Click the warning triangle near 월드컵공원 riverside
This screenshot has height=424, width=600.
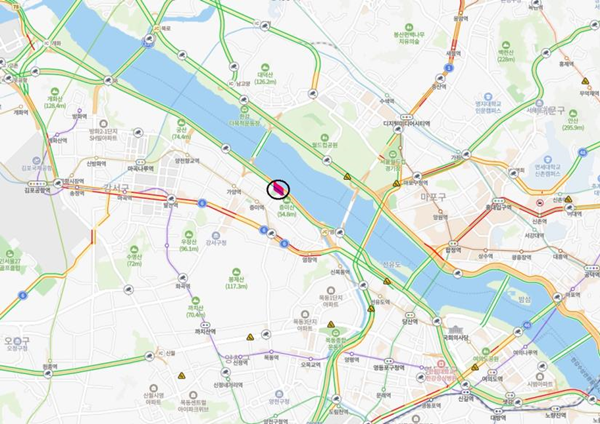click(x=347, y=177)
